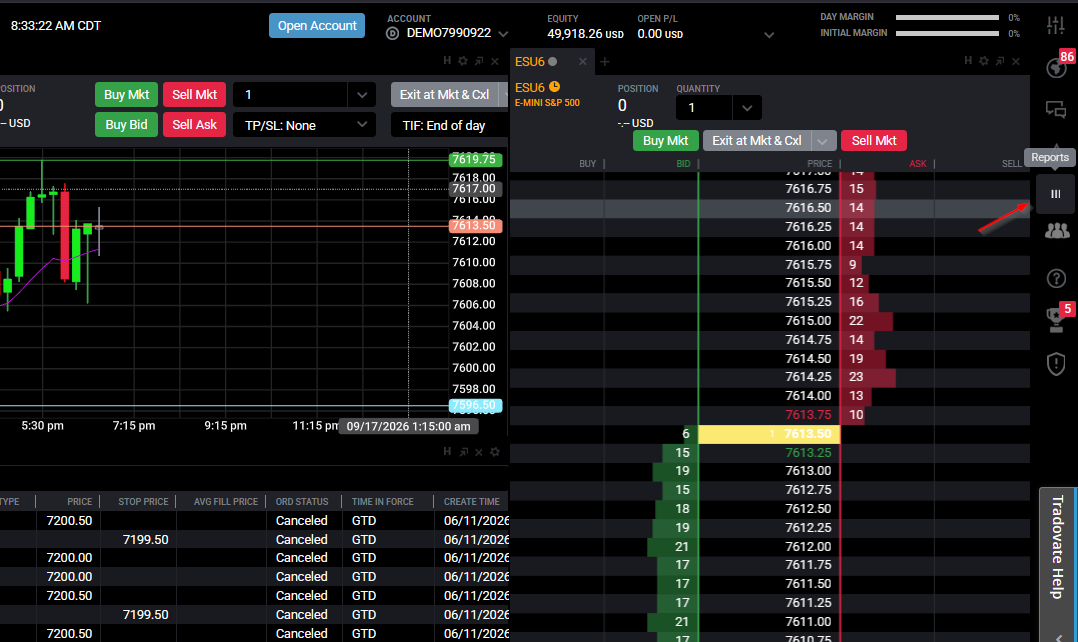Open the chart order quantity dropdown arrow
Viewport: 1078px width, 642px height.
coord(362,95)
